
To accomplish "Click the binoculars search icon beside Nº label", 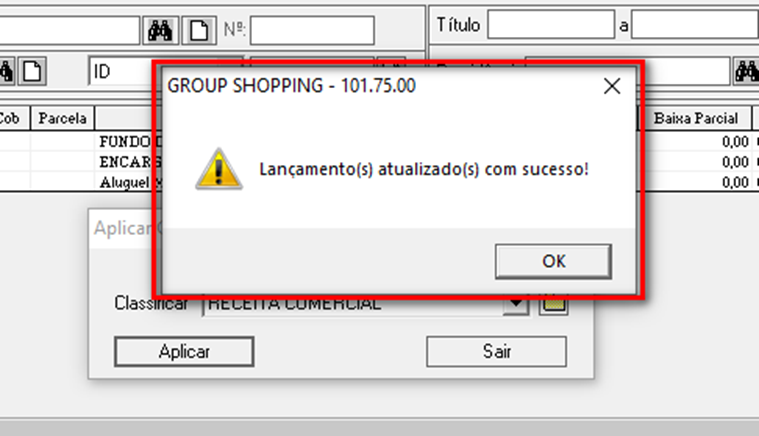I will pos(160,30).
